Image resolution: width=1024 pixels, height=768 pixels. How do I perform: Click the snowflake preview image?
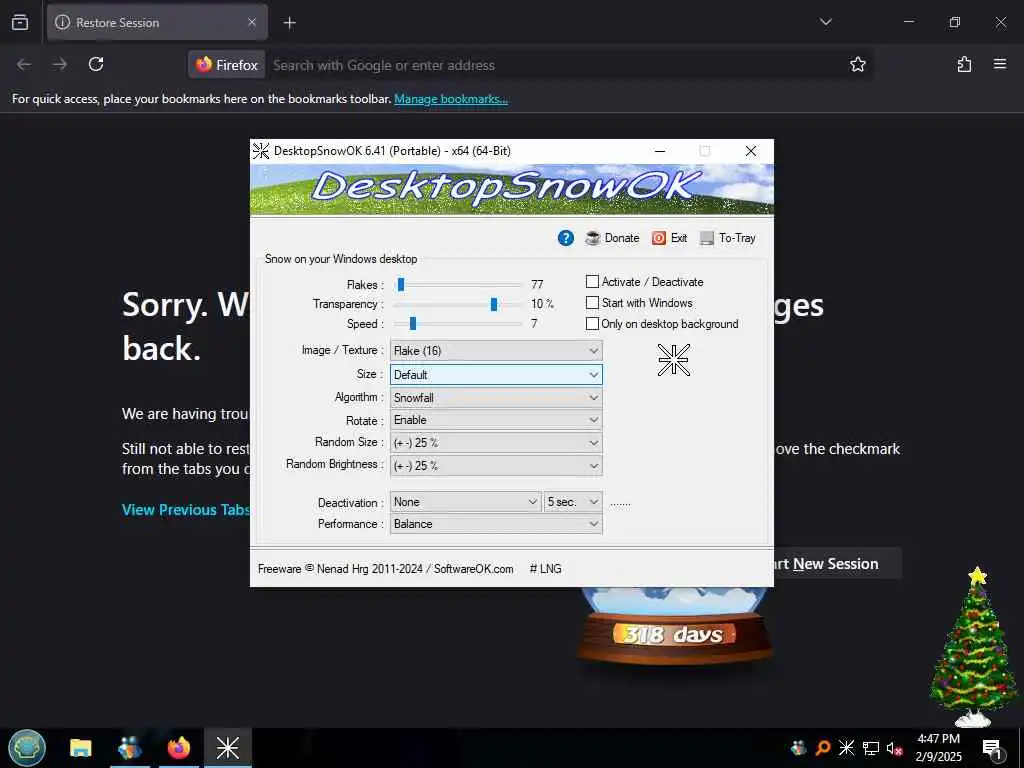coord(673,360)
